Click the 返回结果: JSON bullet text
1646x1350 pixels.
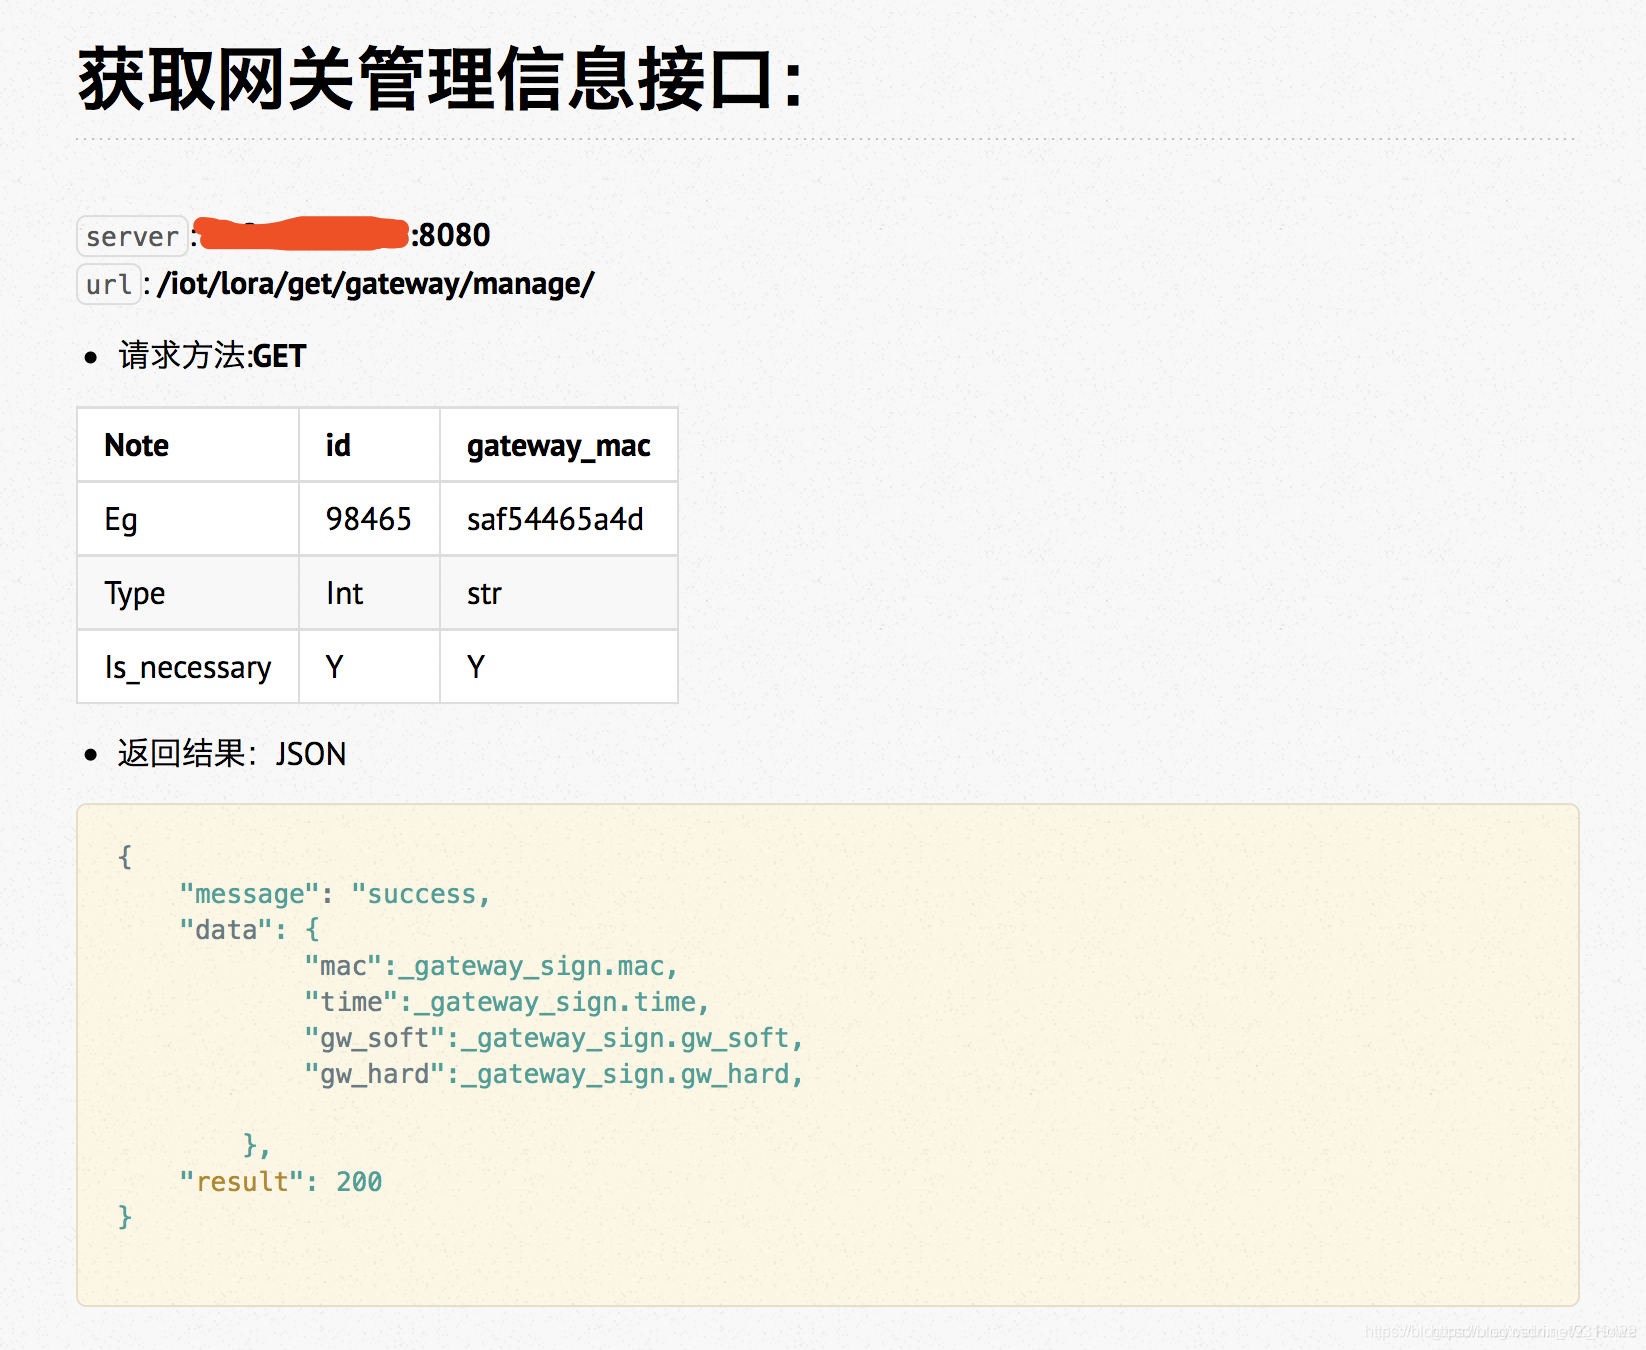(232, 753)
